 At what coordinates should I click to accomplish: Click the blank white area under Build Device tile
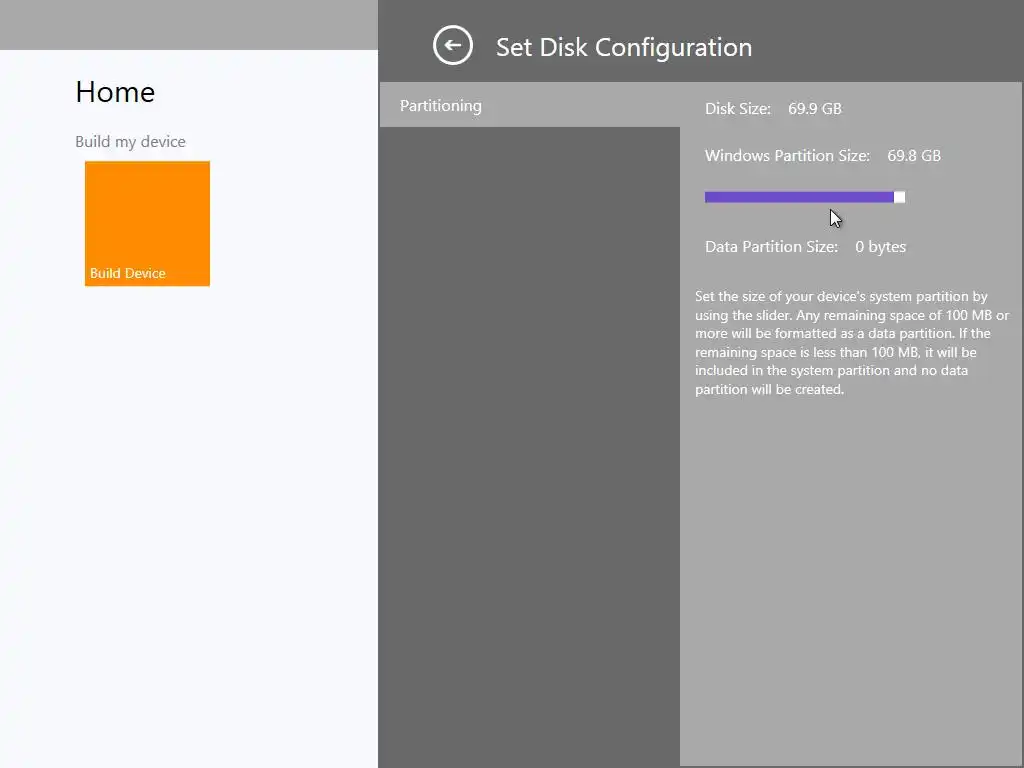[188, 500]
